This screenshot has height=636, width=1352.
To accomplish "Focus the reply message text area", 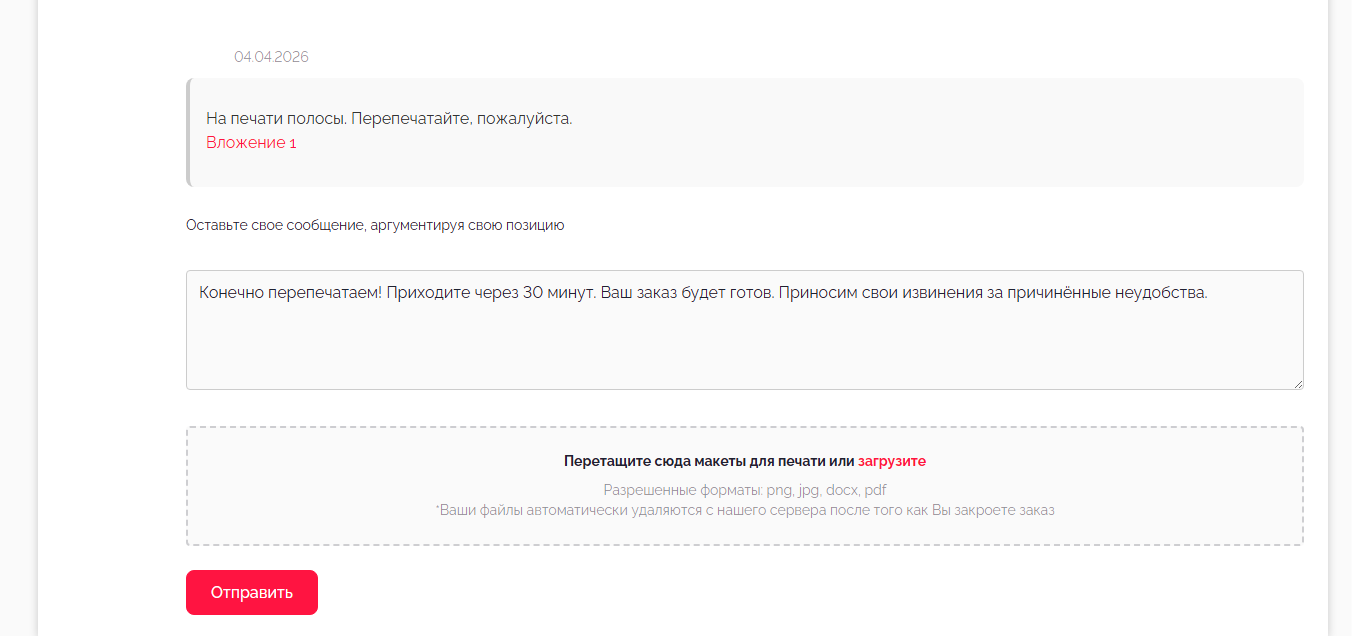I will click(744, 345).
